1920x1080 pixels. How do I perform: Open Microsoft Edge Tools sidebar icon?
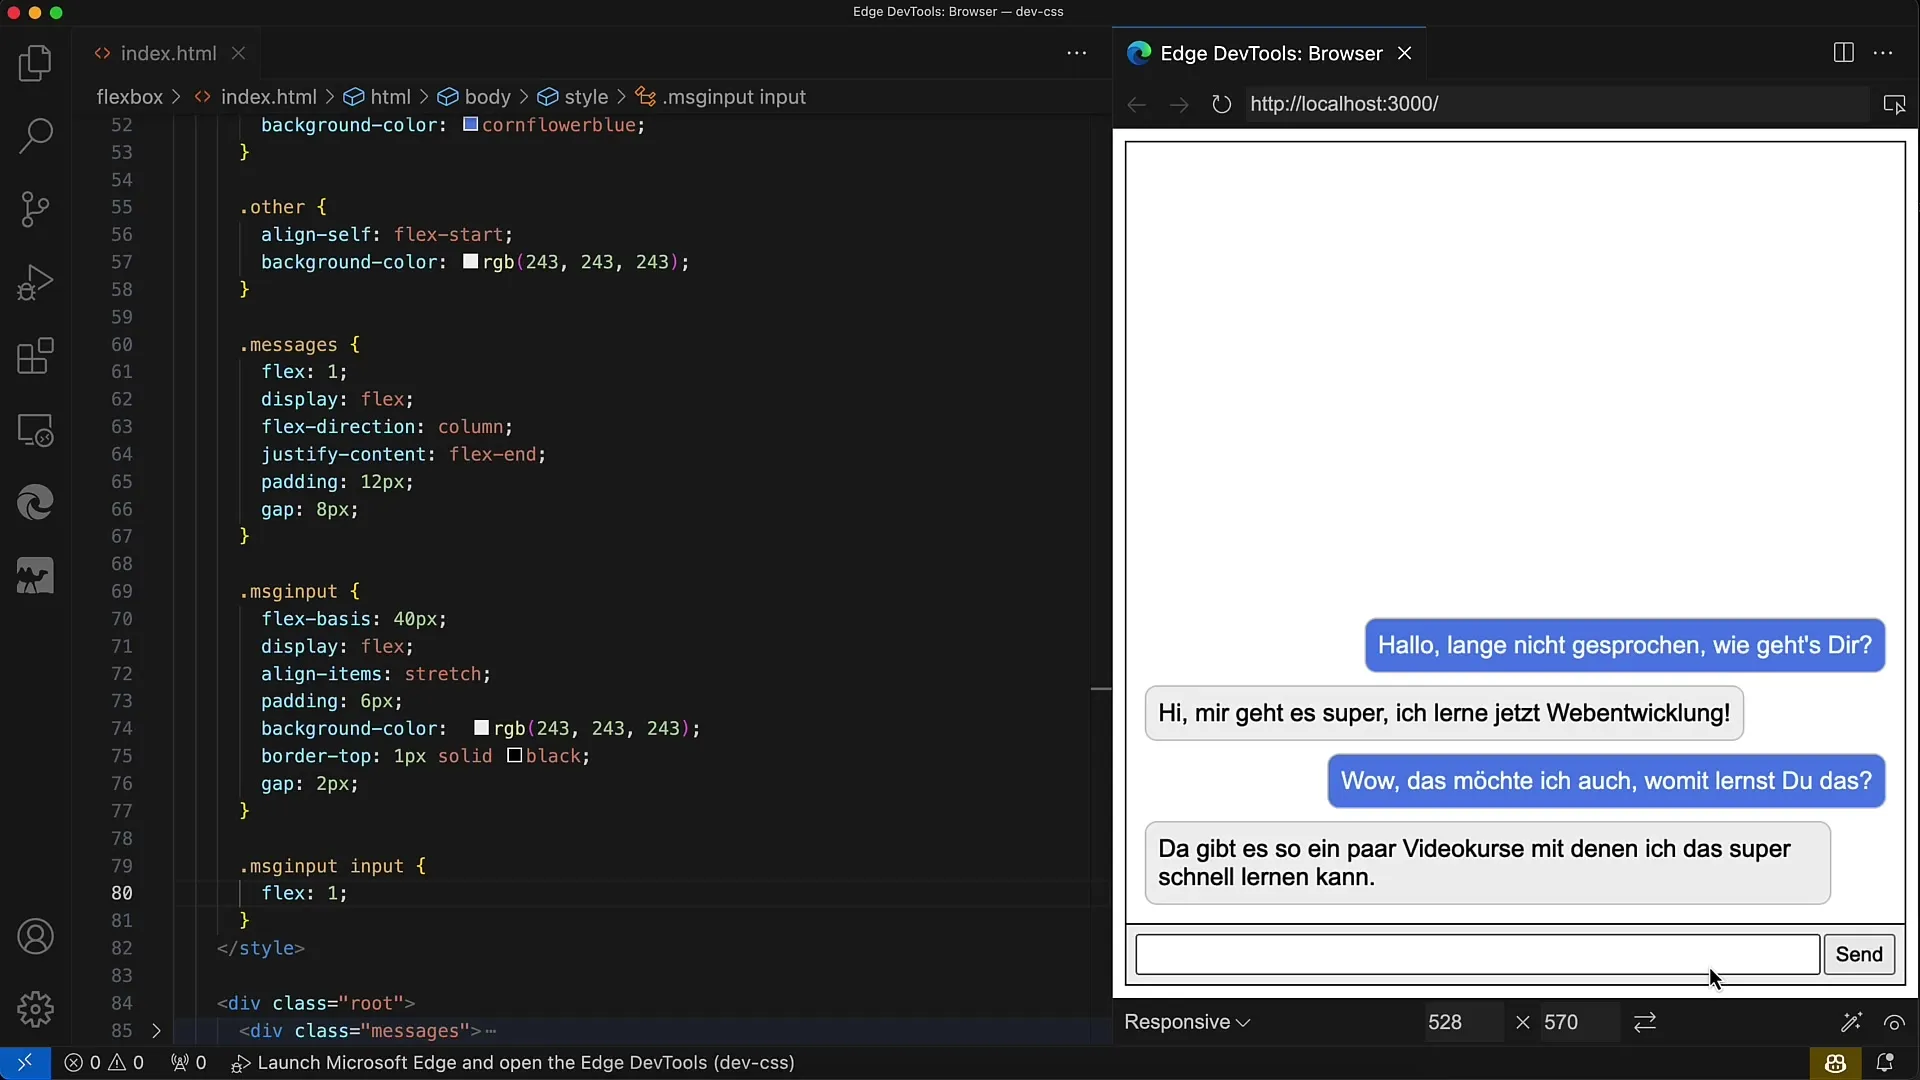pyautogui.click(x=35, y=503)
